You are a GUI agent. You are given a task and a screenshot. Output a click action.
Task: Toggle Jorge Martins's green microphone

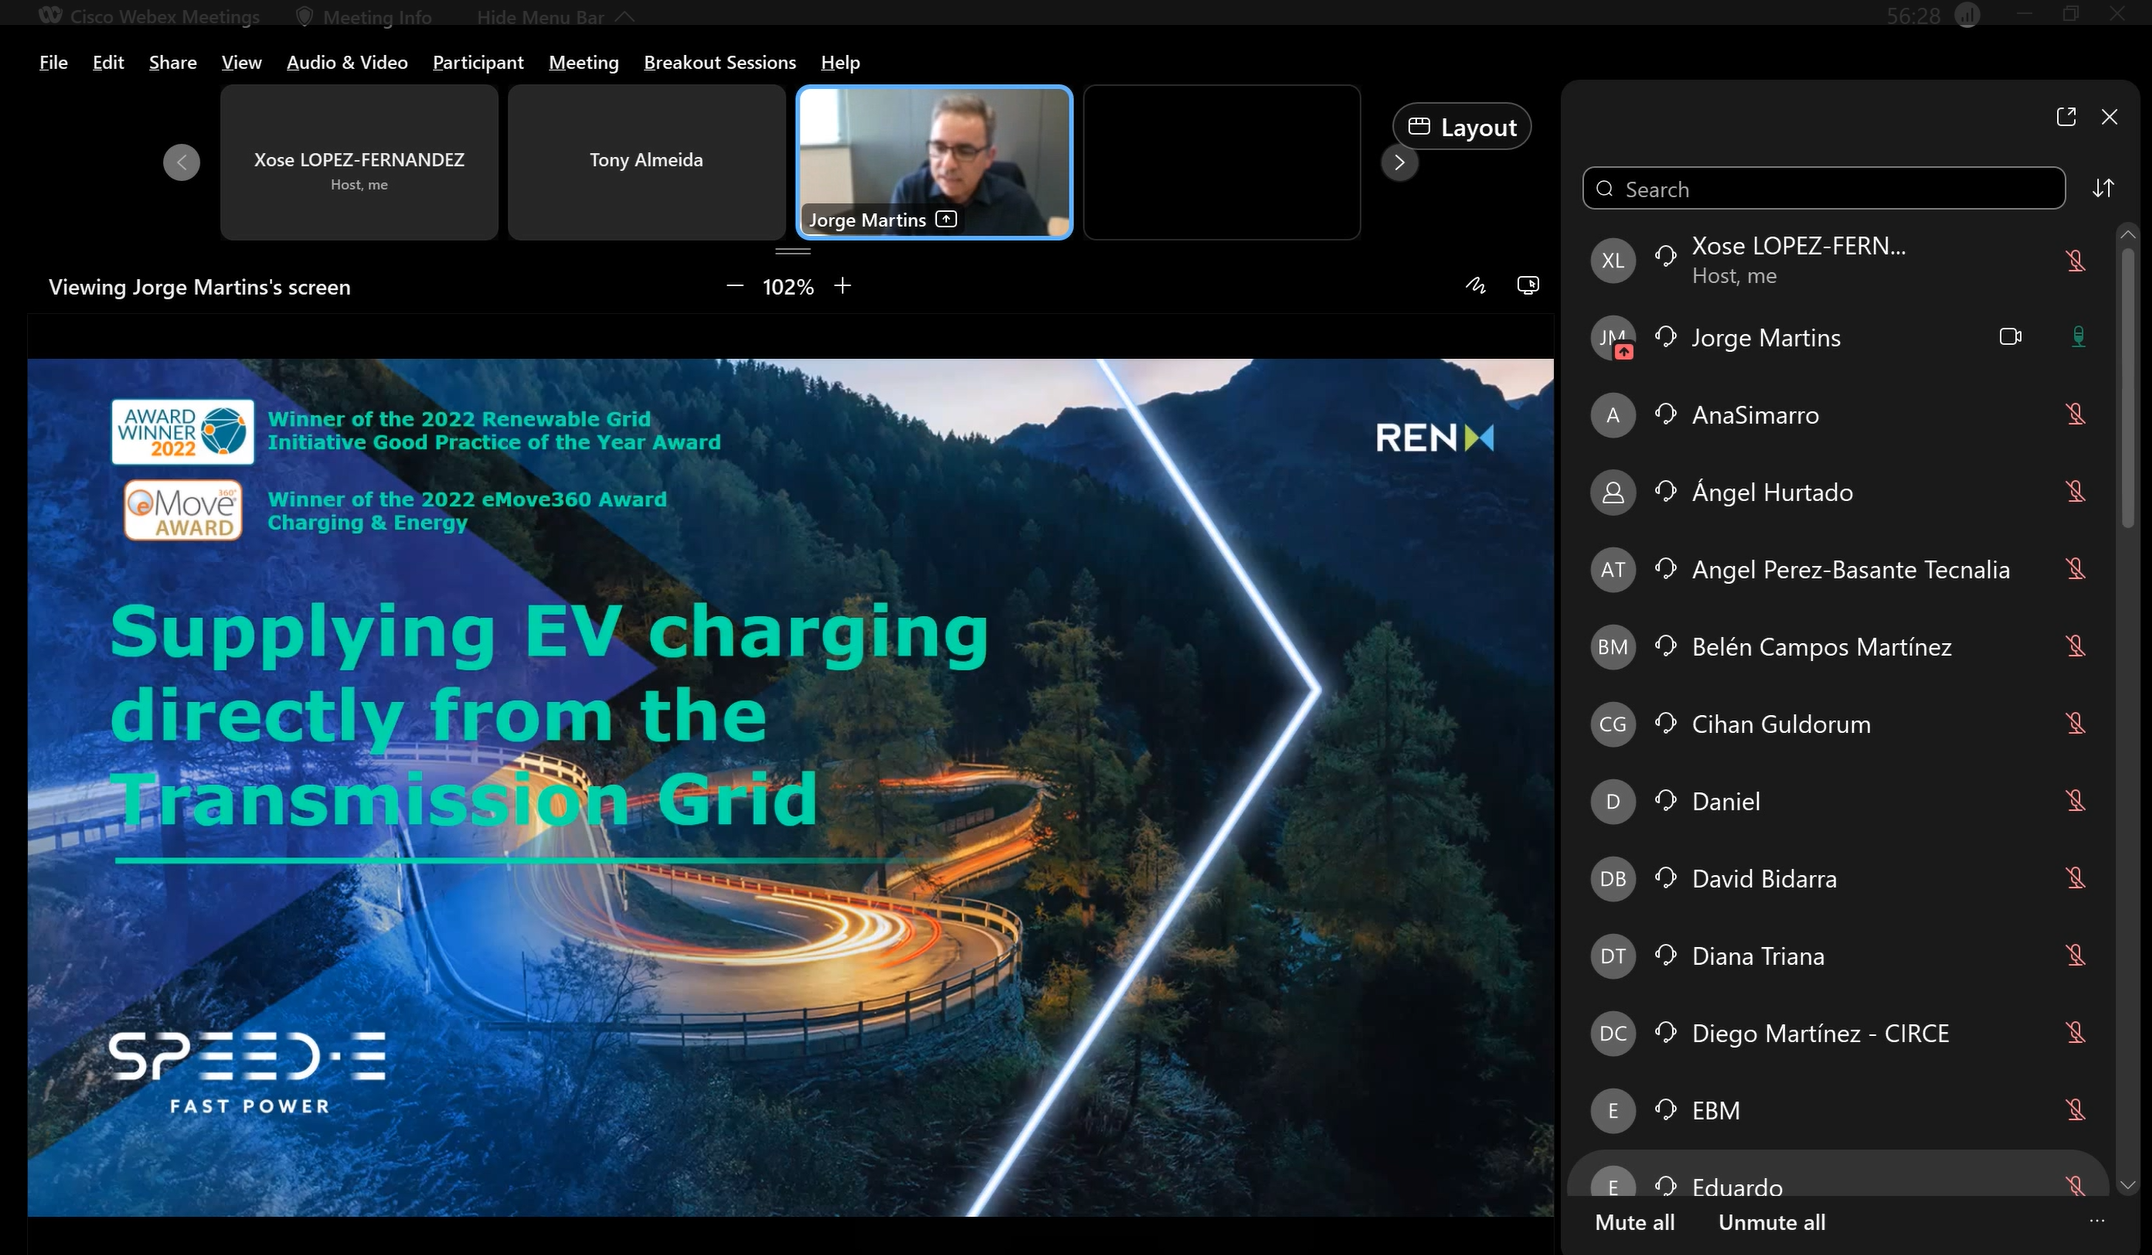tap(2078, 337)
